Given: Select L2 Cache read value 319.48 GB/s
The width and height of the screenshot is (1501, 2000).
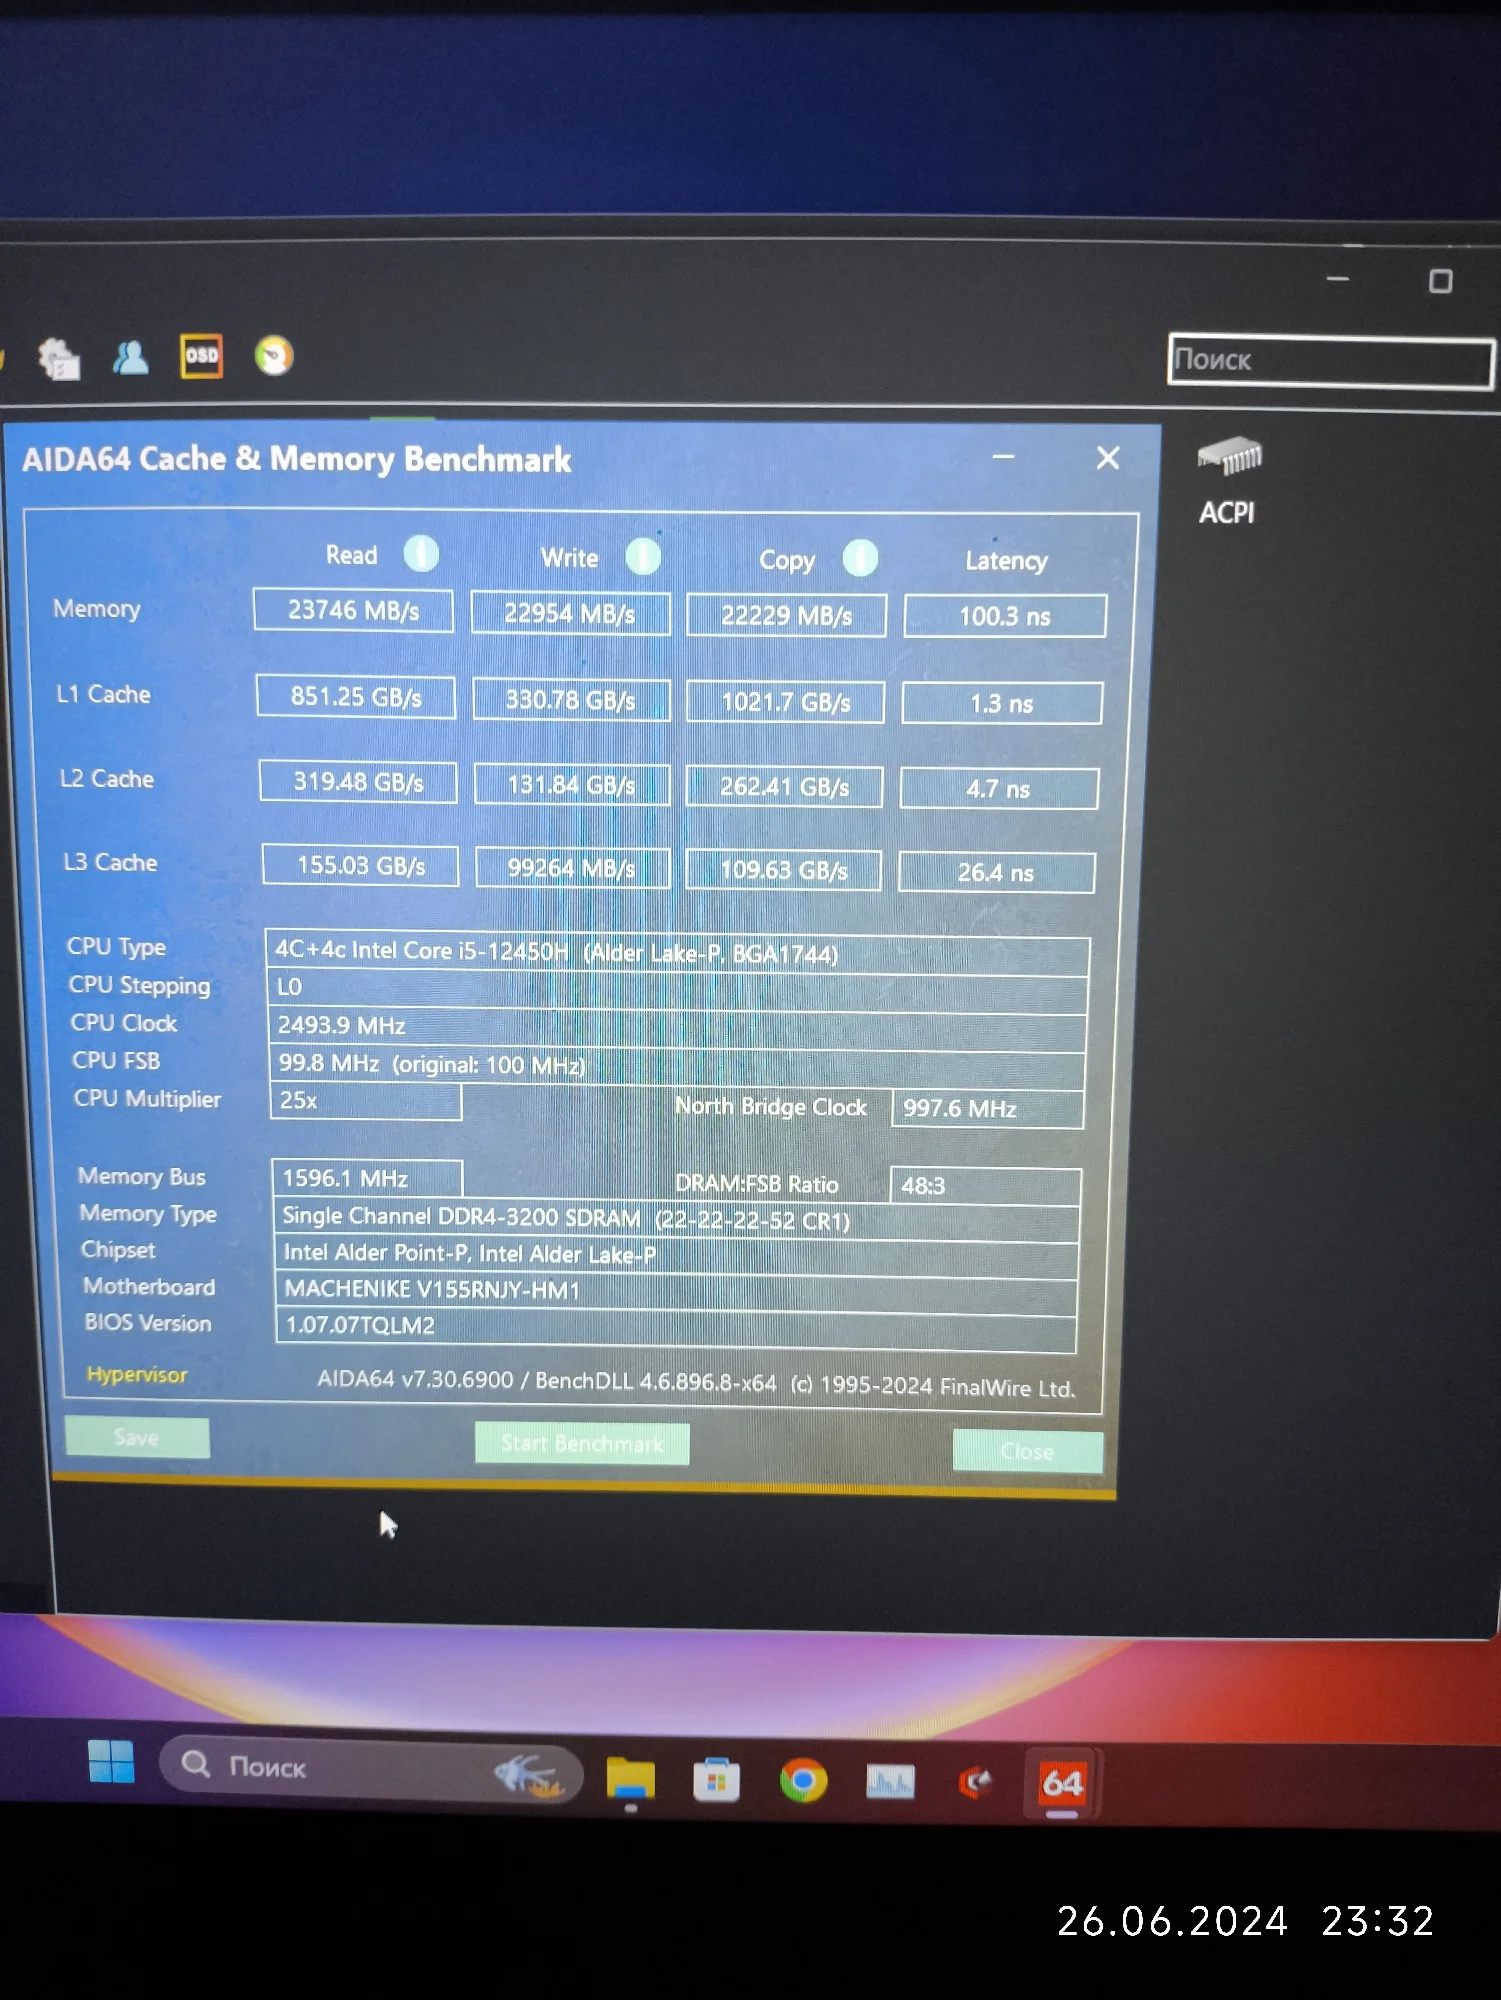Looking at the screenshot, I should 358,781.
